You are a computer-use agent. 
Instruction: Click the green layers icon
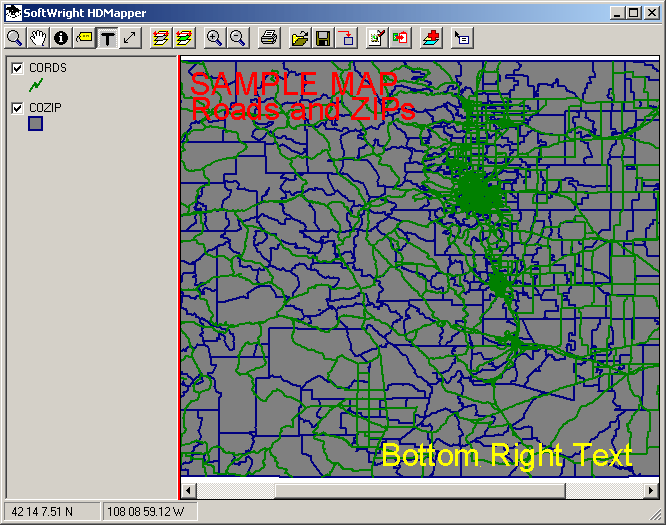click(x=184, y=38)
